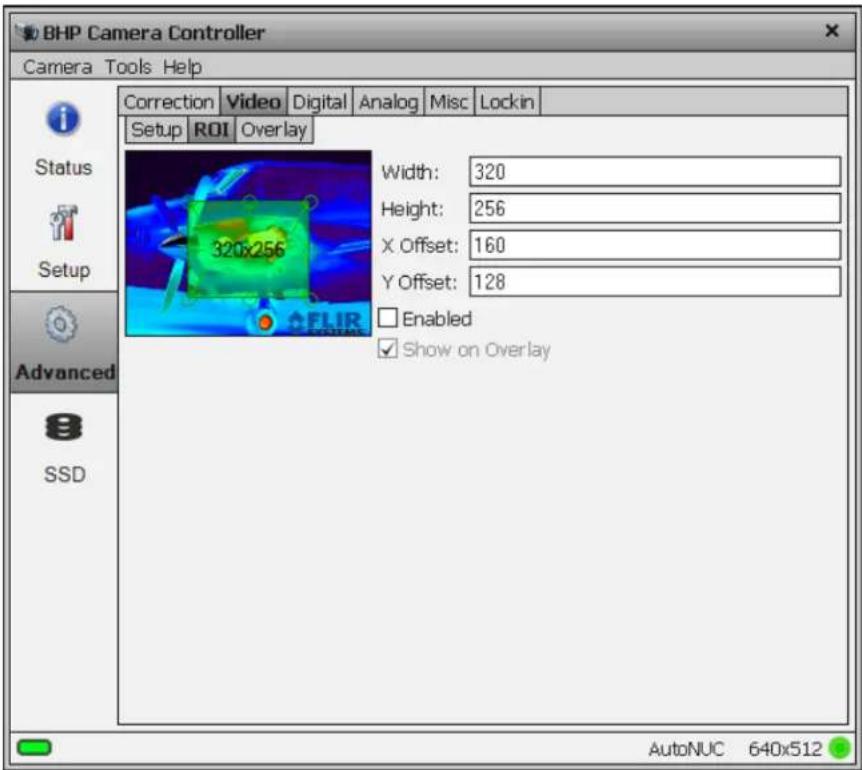Focus the X Offset field

(655, 245)
